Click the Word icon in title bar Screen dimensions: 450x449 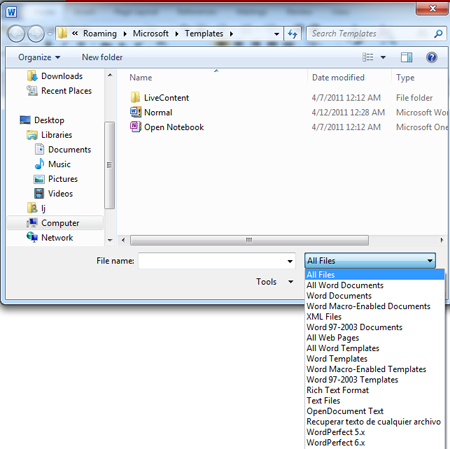pyautogui.click(x=11, y=12)
